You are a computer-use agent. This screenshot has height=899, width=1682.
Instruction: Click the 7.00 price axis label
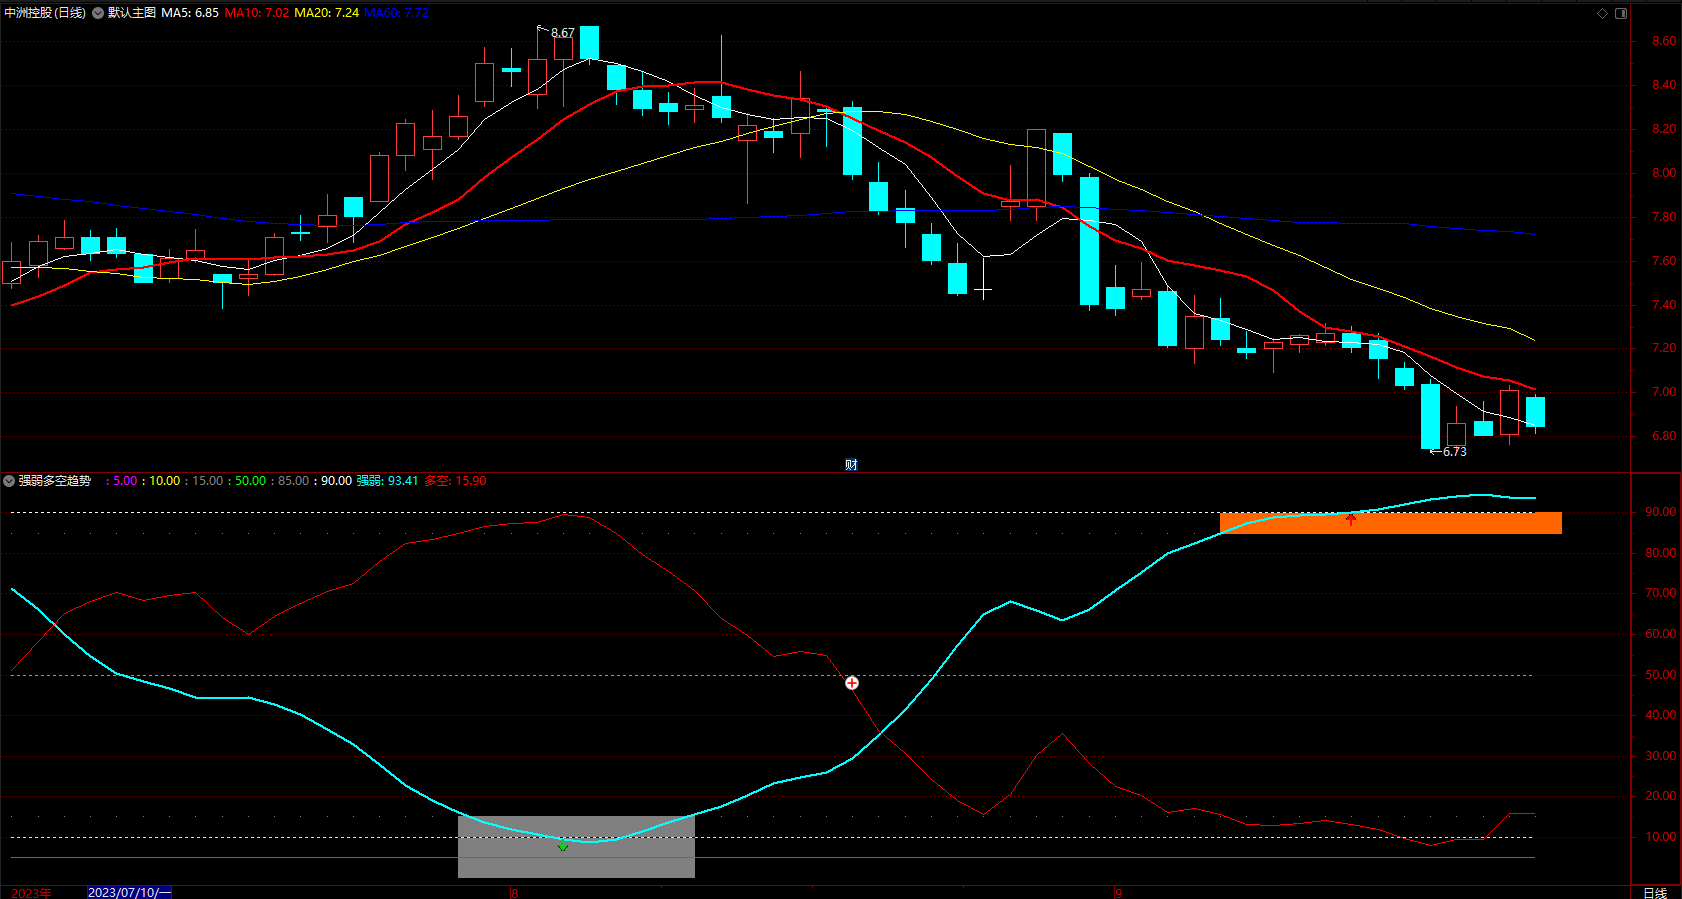pyautogui.click(x=1664, y=392)
